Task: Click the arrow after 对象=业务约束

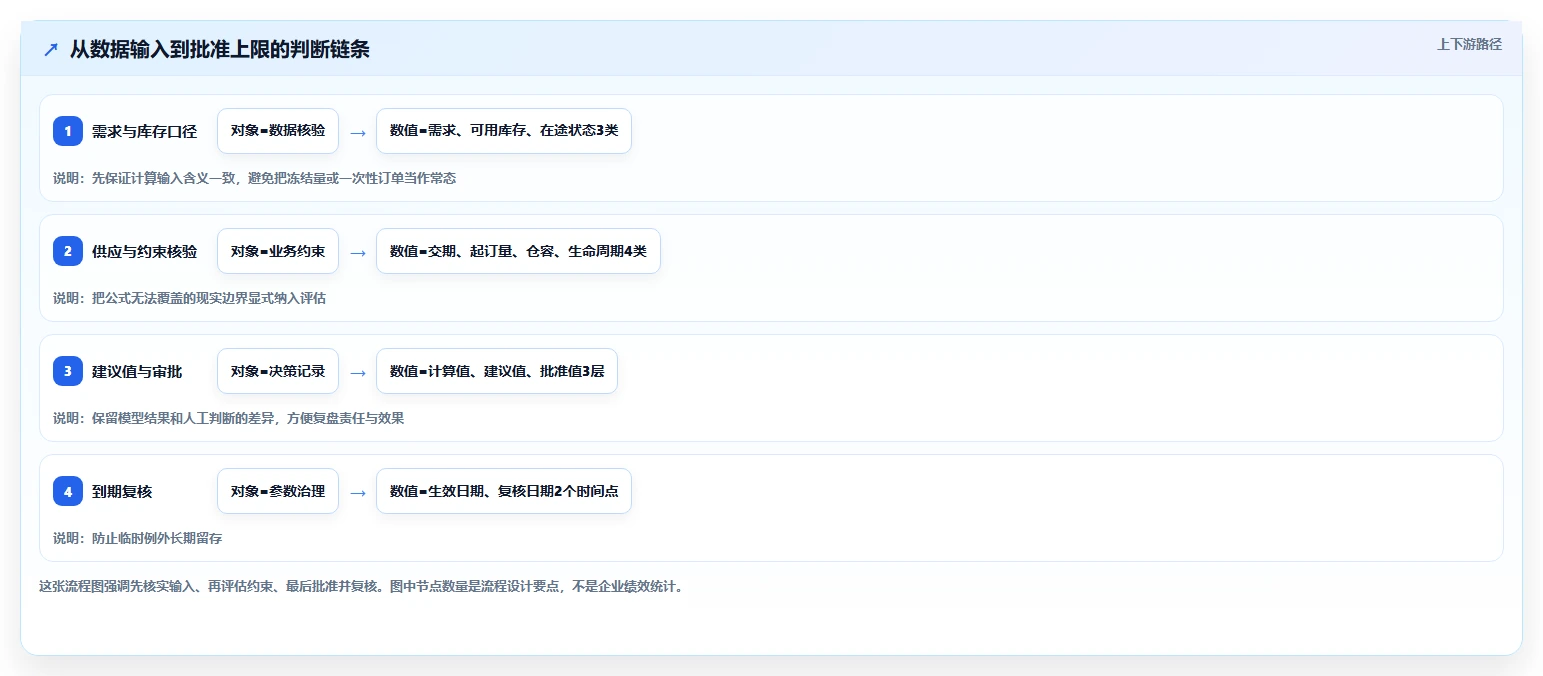Action: click(x=357, y=252)
